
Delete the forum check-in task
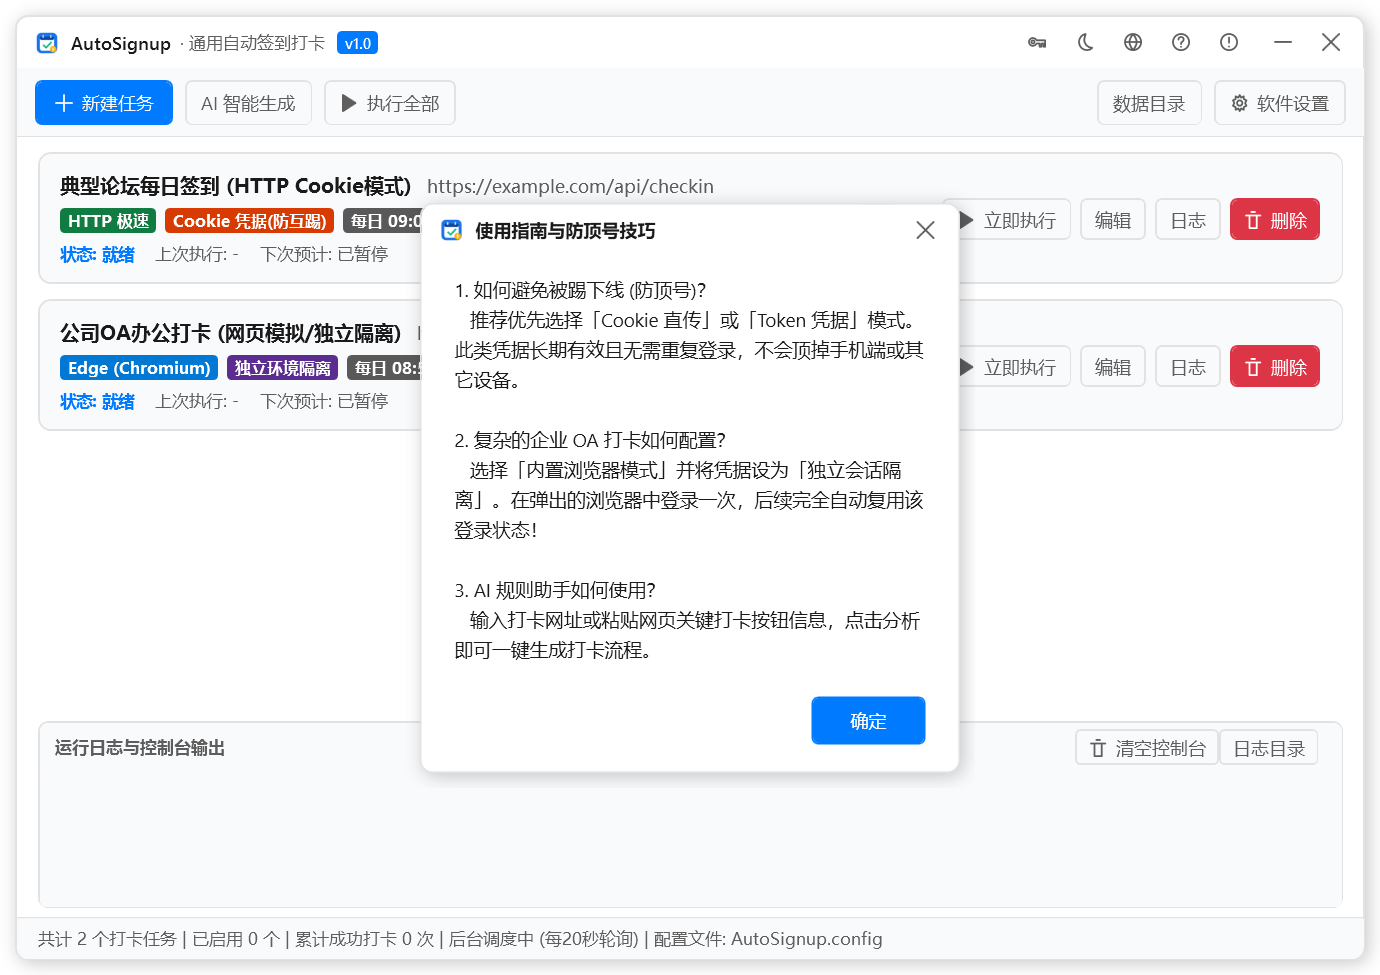[1275, 220]
